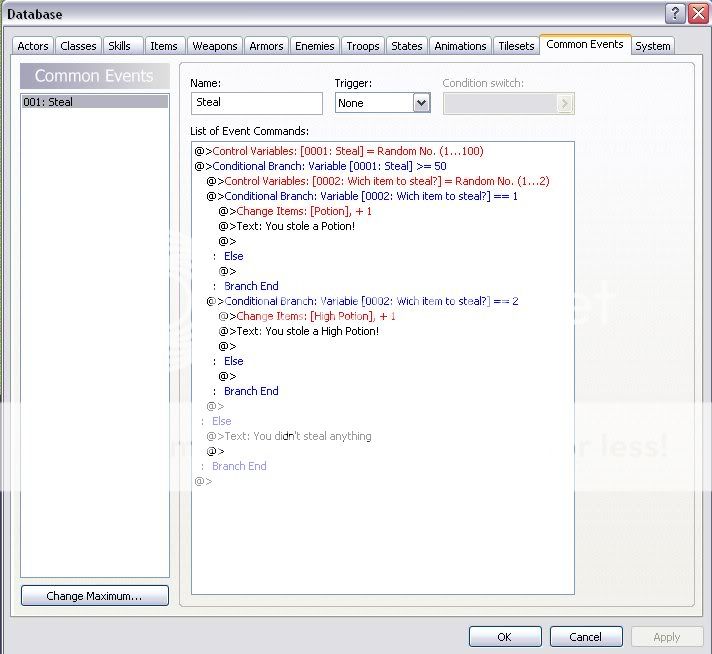Go to the Items tab

click(163, 46)
